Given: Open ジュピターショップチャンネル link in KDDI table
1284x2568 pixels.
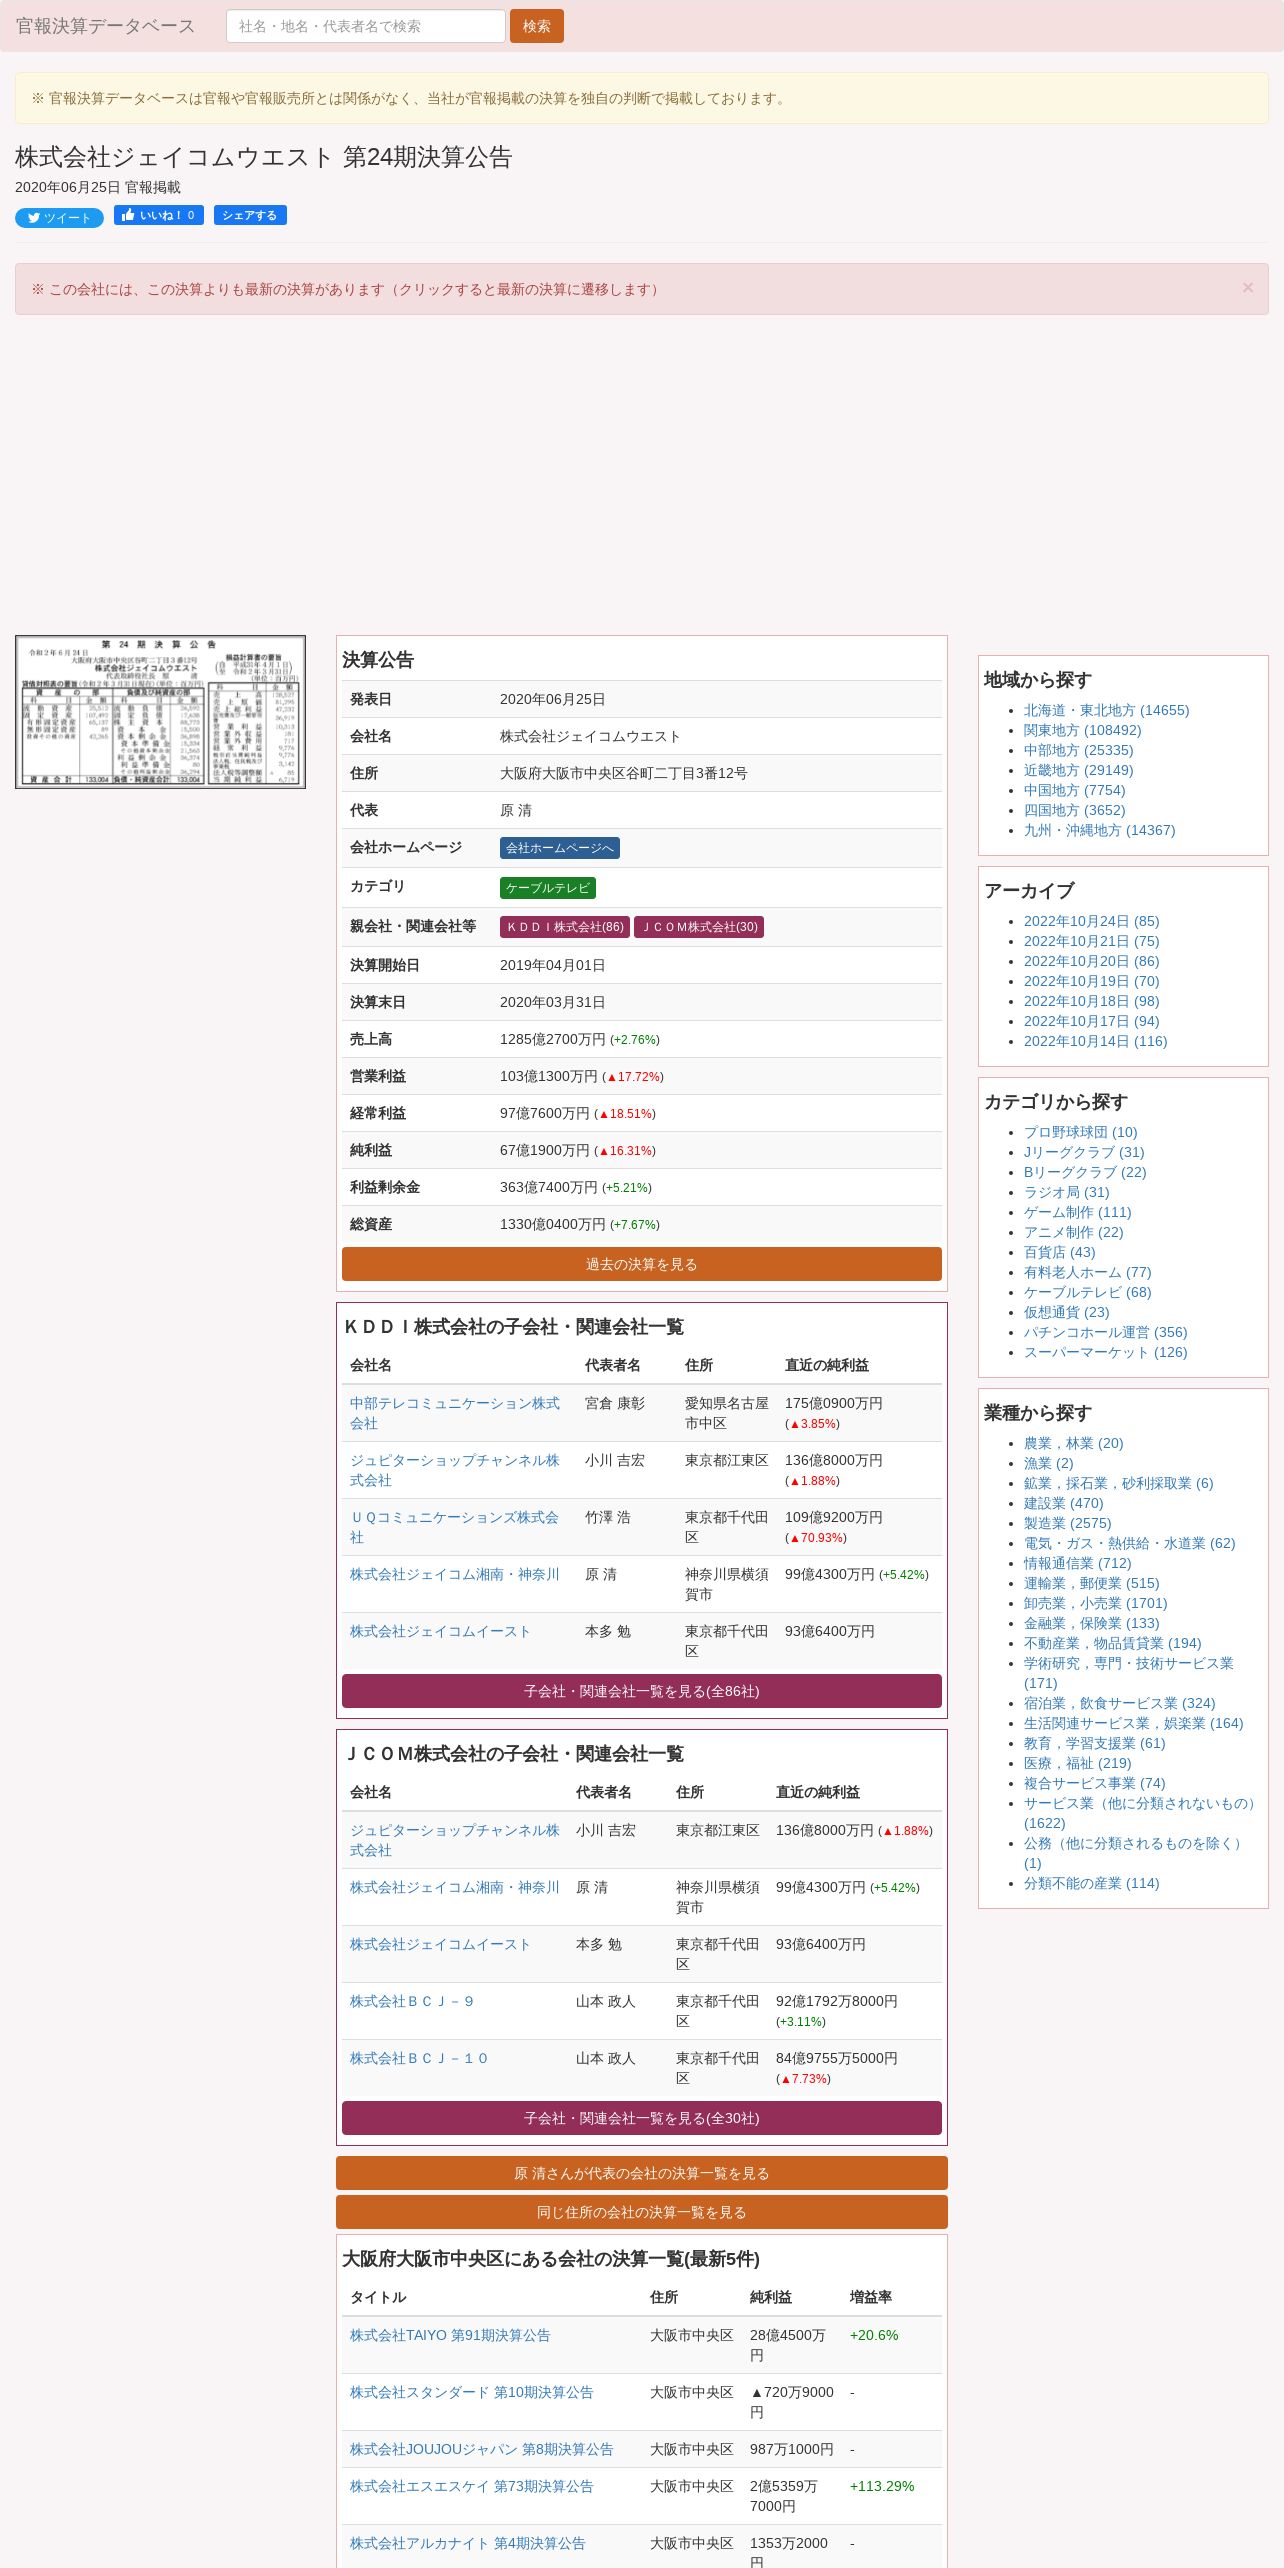Looking at the screenshot, I should tap(455, 1470).
